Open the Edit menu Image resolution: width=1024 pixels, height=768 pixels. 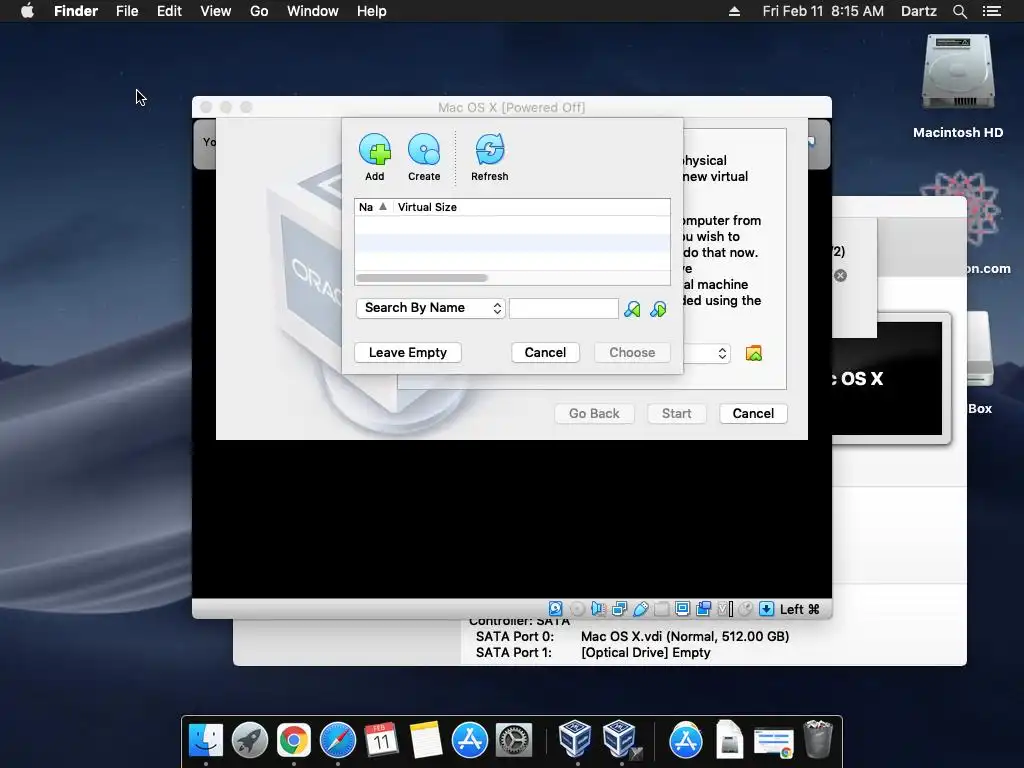169,11
